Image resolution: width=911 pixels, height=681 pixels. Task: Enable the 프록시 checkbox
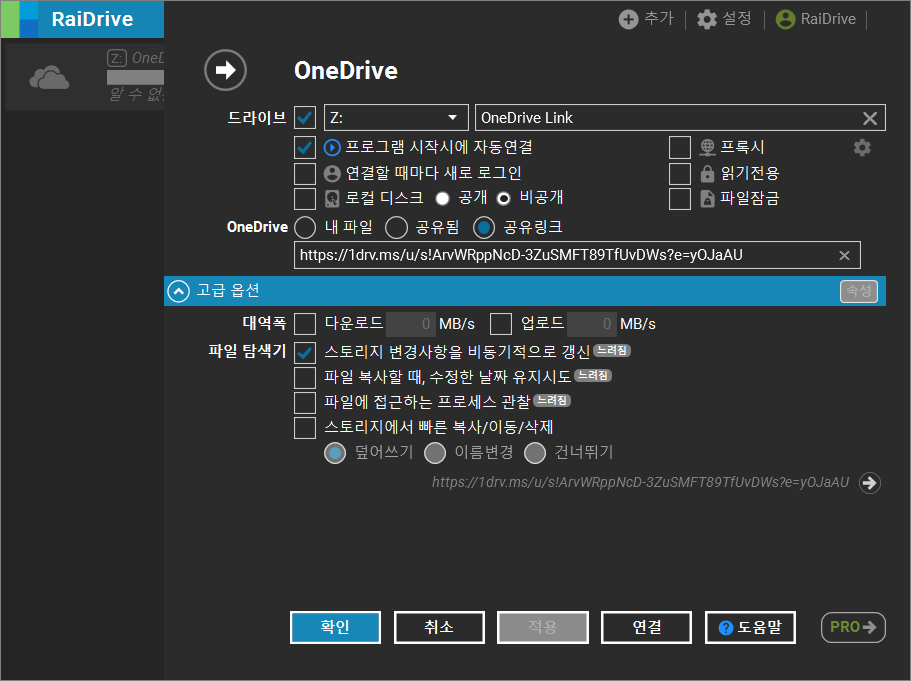[x=680, y=148]
